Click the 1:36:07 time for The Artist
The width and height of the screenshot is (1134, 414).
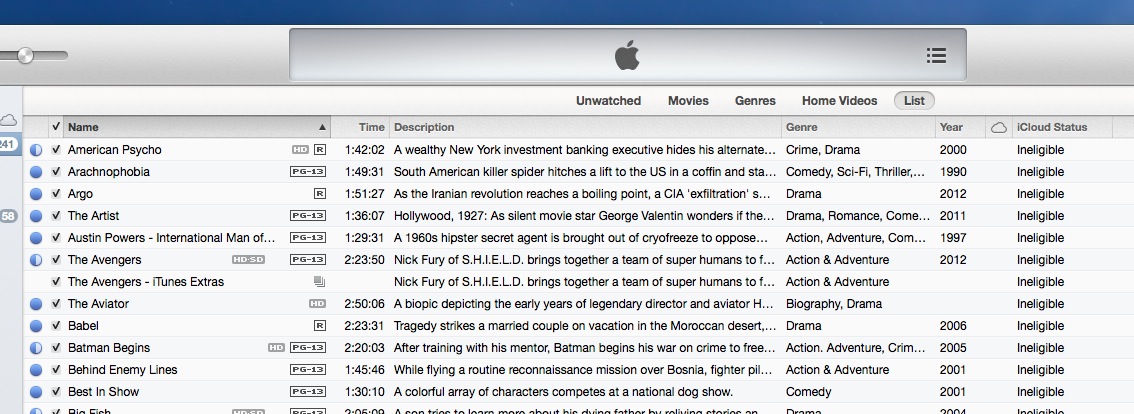click(364, 216)
